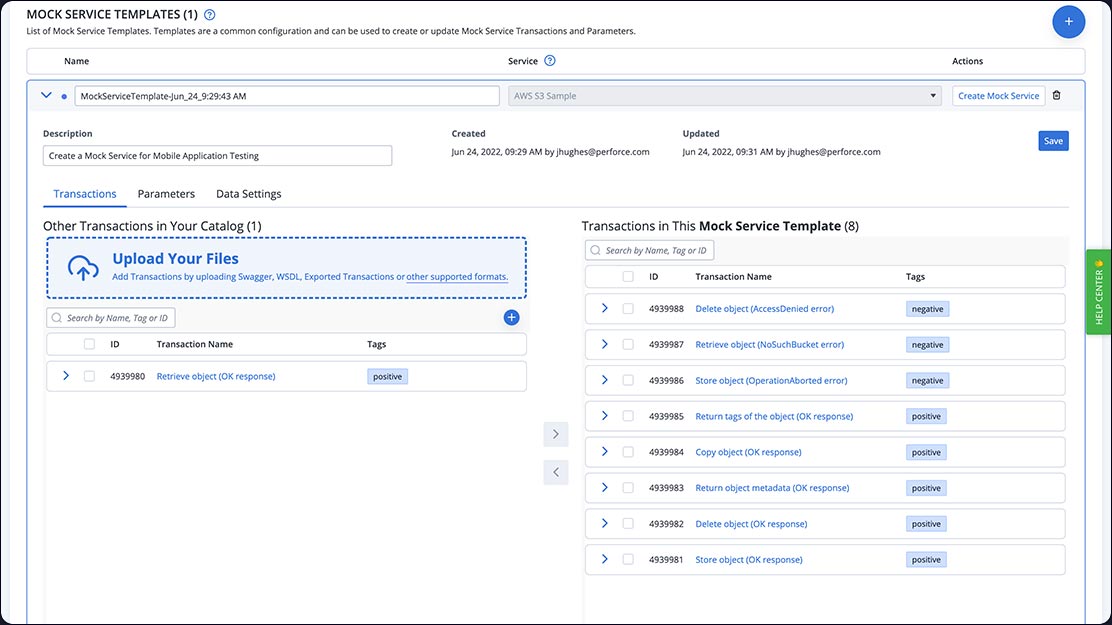The image size is (1112, 625).
Task: Expand Store object (OperationAborted error) row
Action: pyautogui.click(x=604, y=380)
